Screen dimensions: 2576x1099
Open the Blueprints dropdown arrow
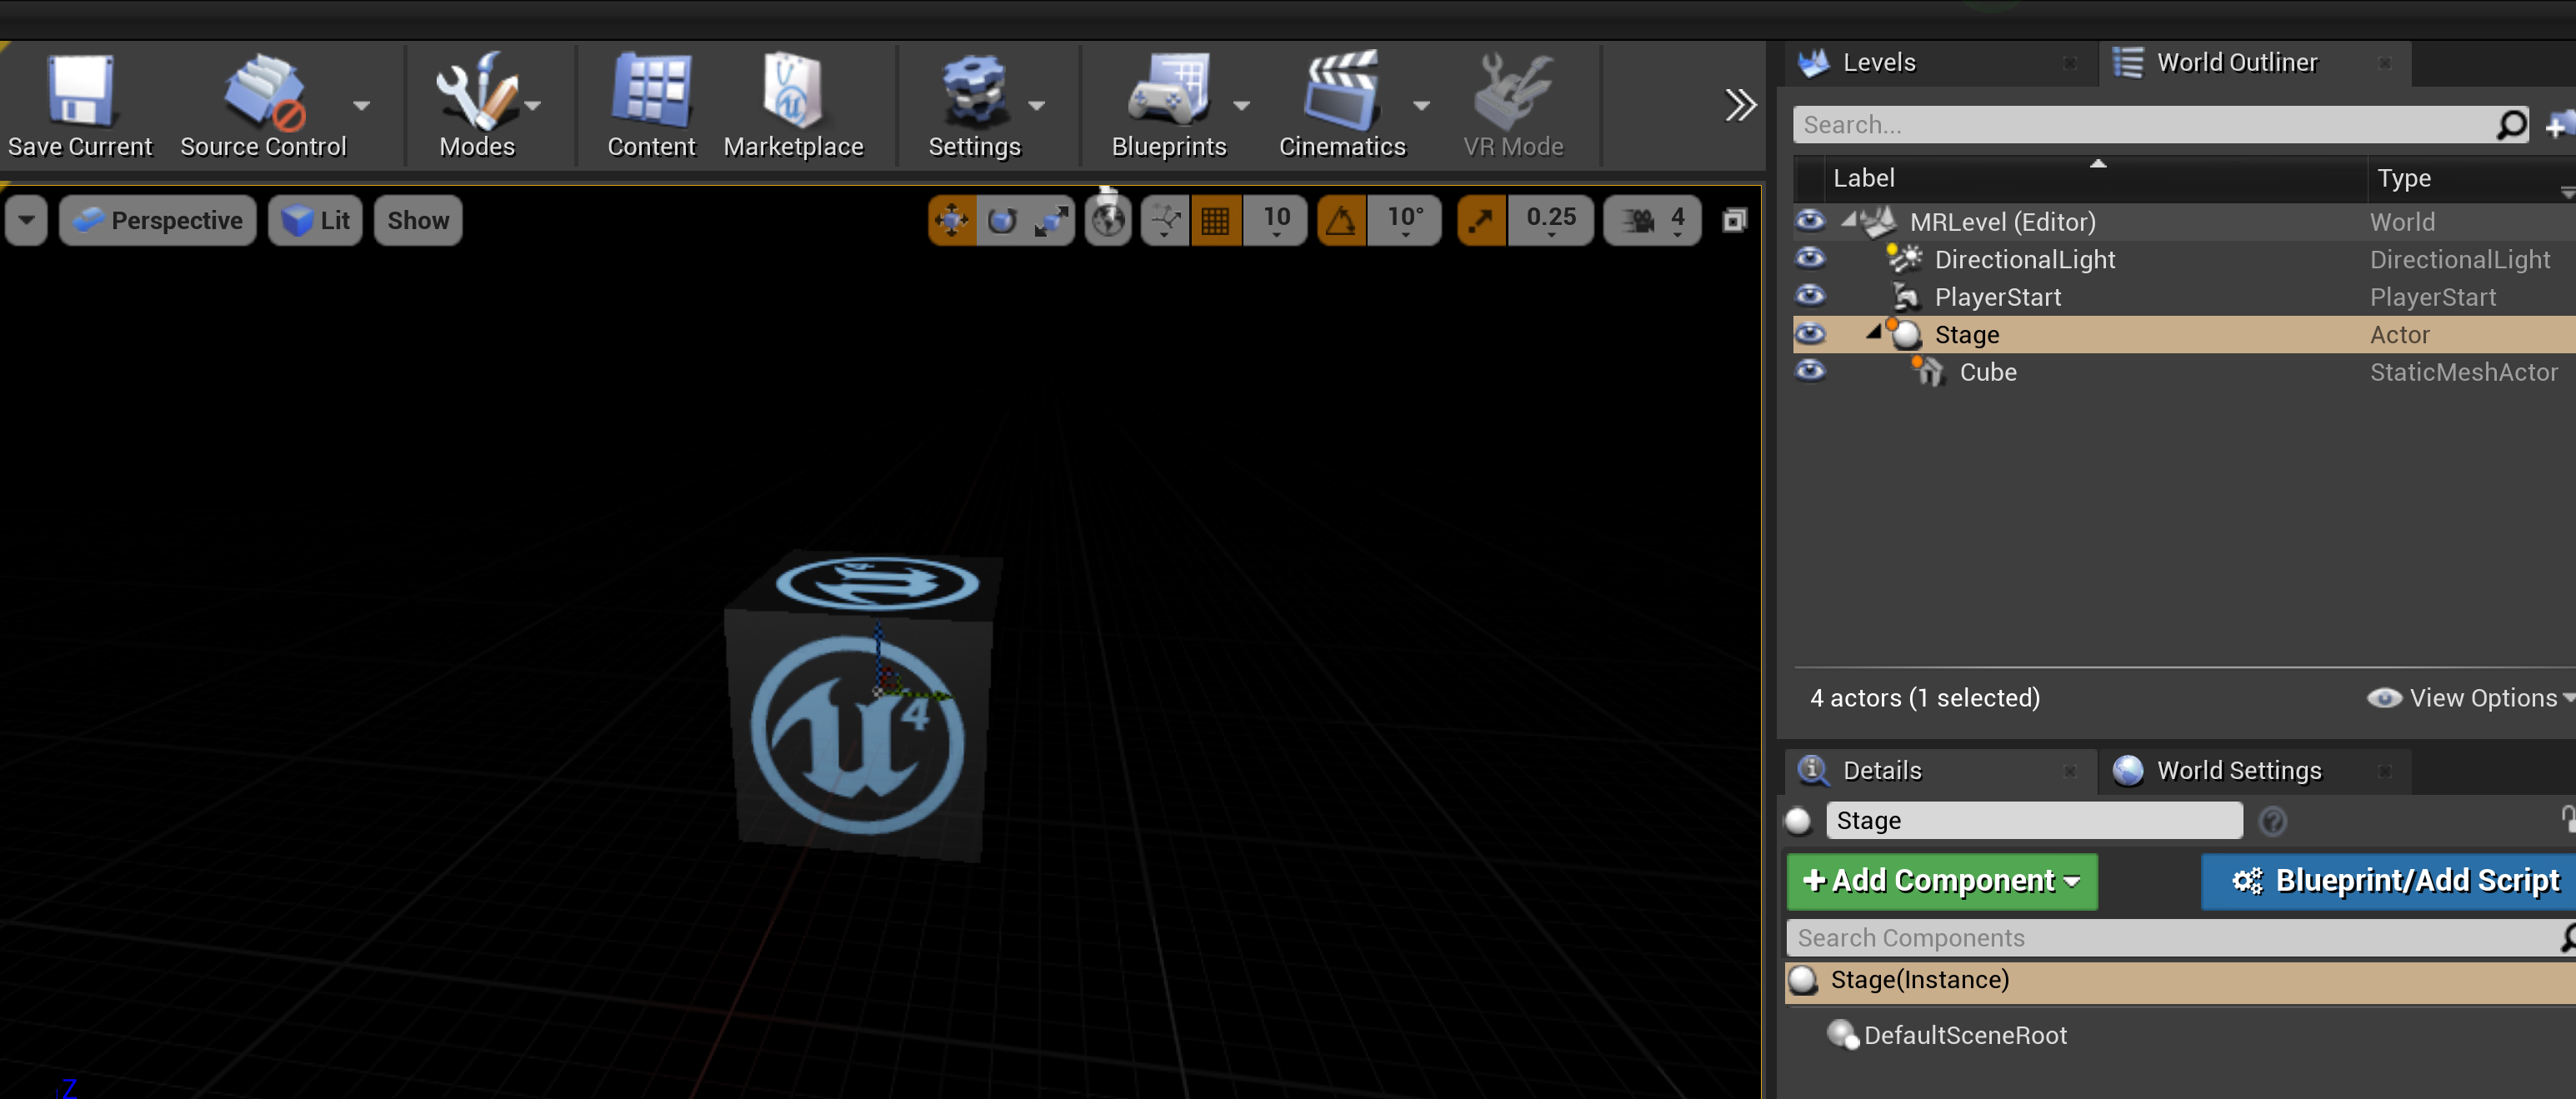(1242, 105)
